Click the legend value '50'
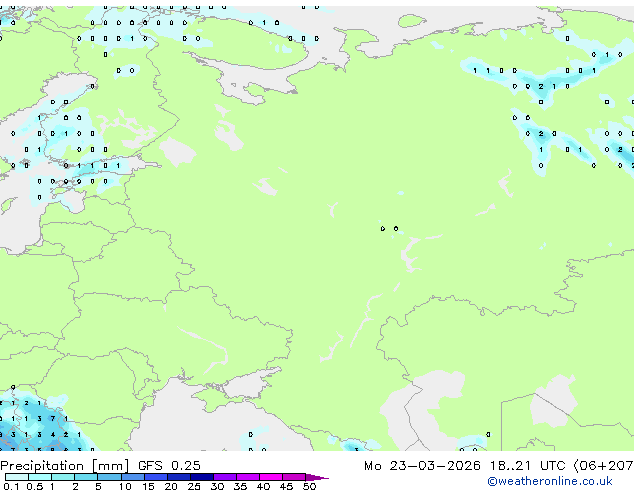 pos(310,486)
